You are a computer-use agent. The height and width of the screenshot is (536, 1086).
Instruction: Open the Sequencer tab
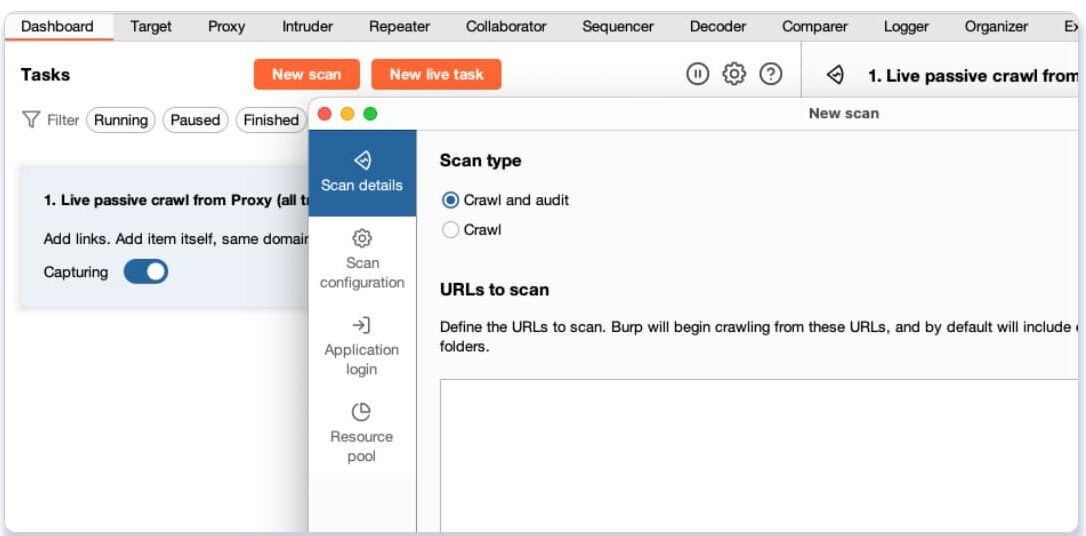618,26
